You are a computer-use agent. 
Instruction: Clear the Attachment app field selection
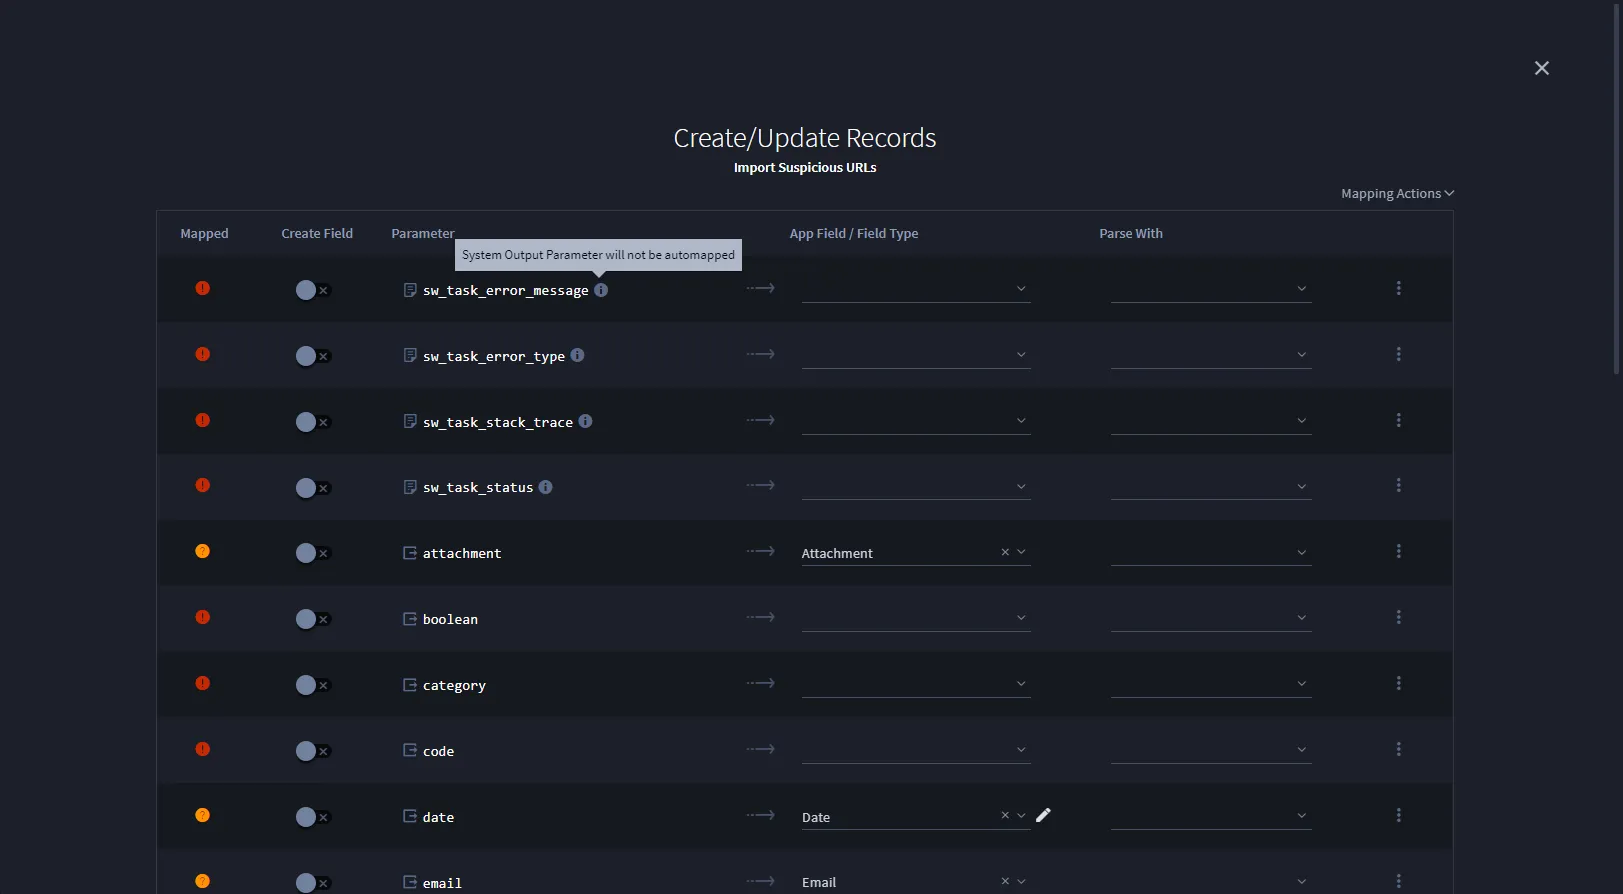pos(1005,552)
